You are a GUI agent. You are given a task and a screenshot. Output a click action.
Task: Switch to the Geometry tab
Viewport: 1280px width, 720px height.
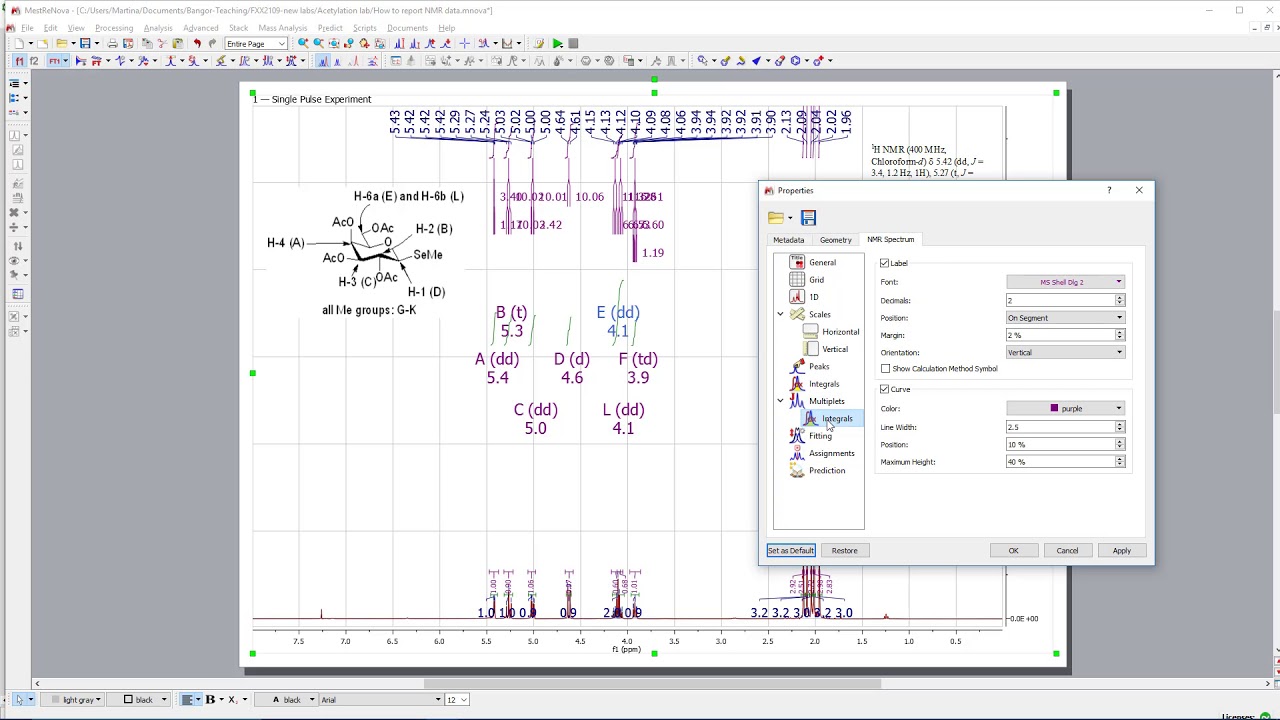pyautogui.click(x=836, y=240)
